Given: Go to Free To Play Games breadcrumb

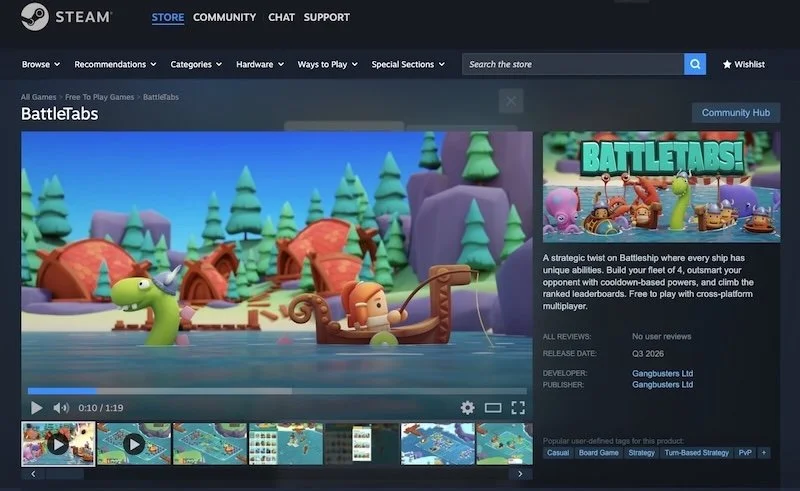Looking at the screenshot, I should tap(99, 97).
